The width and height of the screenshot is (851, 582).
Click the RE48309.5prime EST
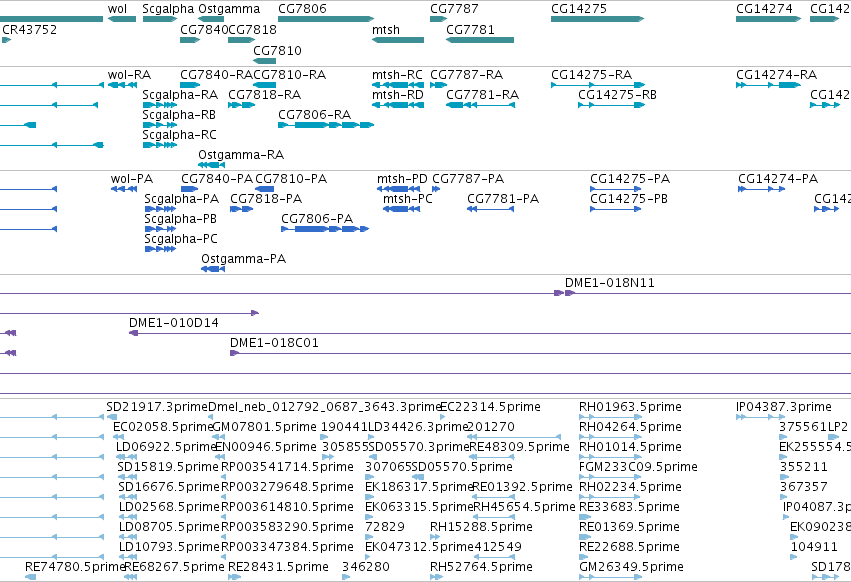490,457
